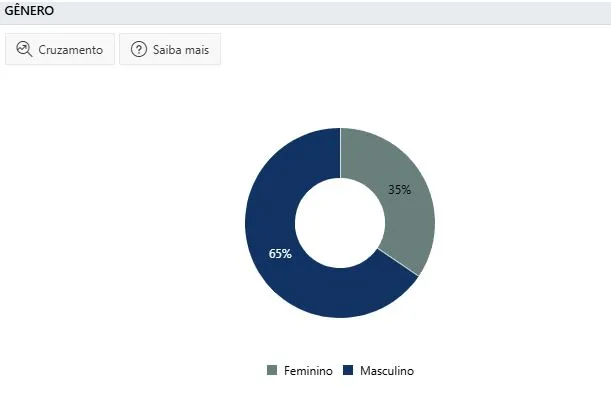This screenshot has height=393, width=611.
Task: Click the Cruzamento magnifier chart icon
Action: (24, 49)
